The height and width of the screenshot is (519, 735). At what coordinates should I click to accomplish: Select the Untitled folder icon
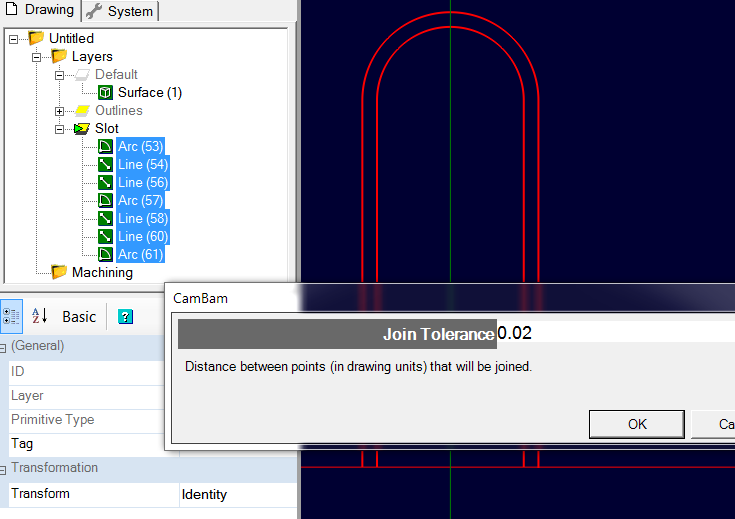(x=36, y=38)
